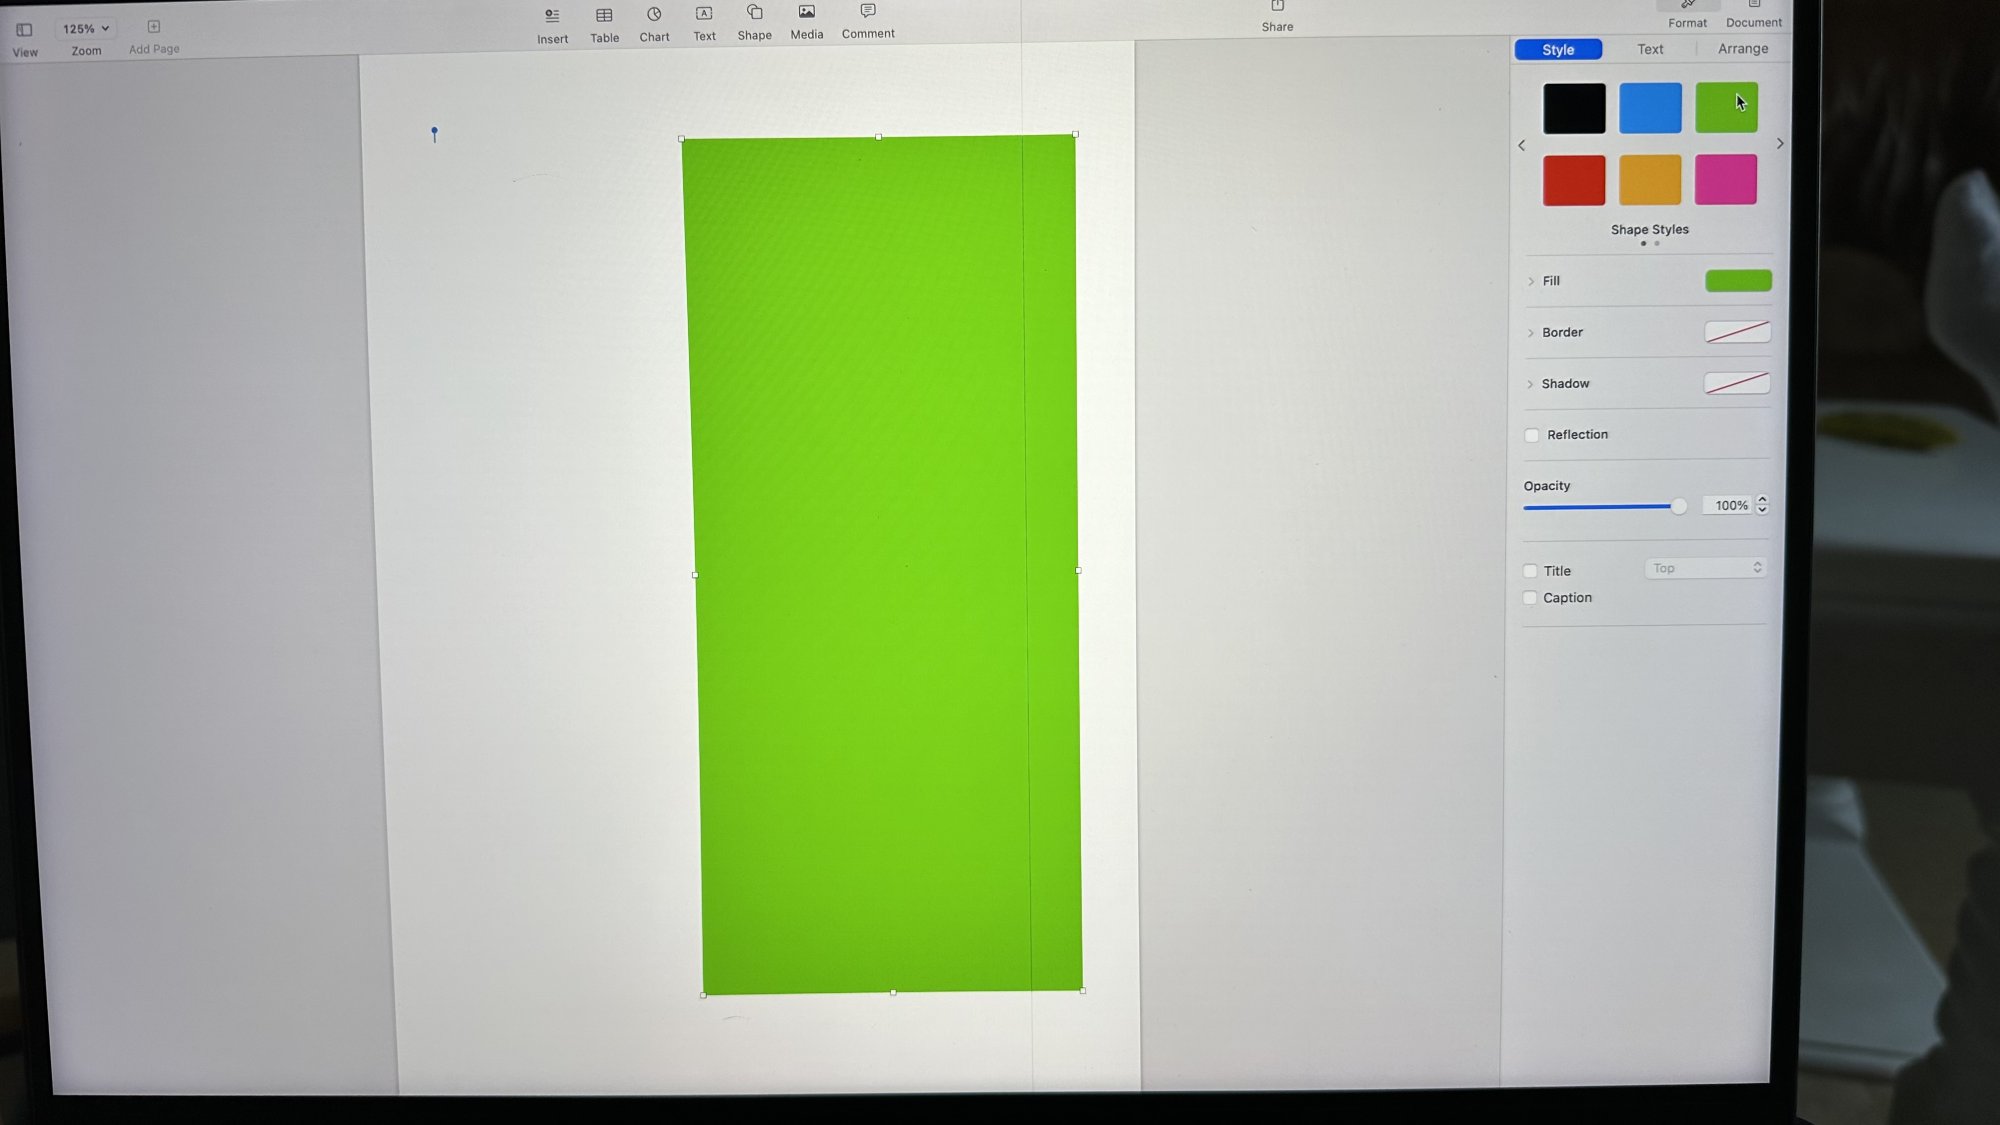Switch to the Text tab

pos(1650,49)
